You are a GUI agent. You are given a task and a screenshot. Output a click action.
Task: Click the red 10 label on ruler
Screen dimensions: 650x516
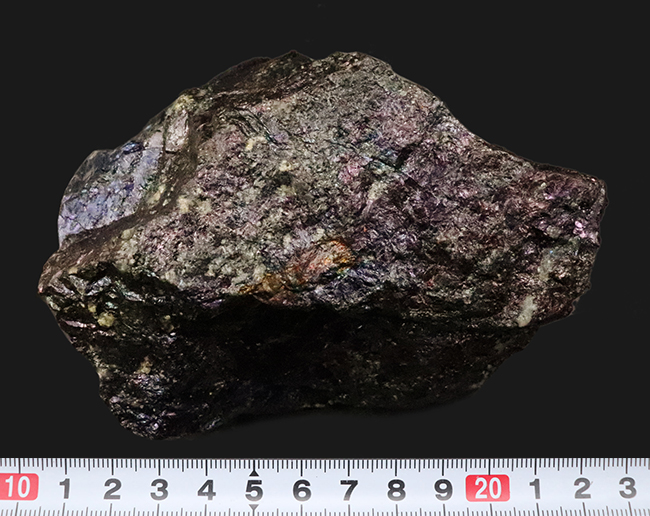coord(18,488)
